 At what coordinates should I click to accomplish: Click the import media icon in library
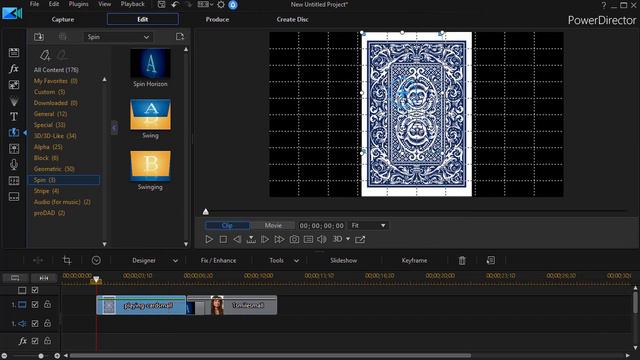click(39, 37)
